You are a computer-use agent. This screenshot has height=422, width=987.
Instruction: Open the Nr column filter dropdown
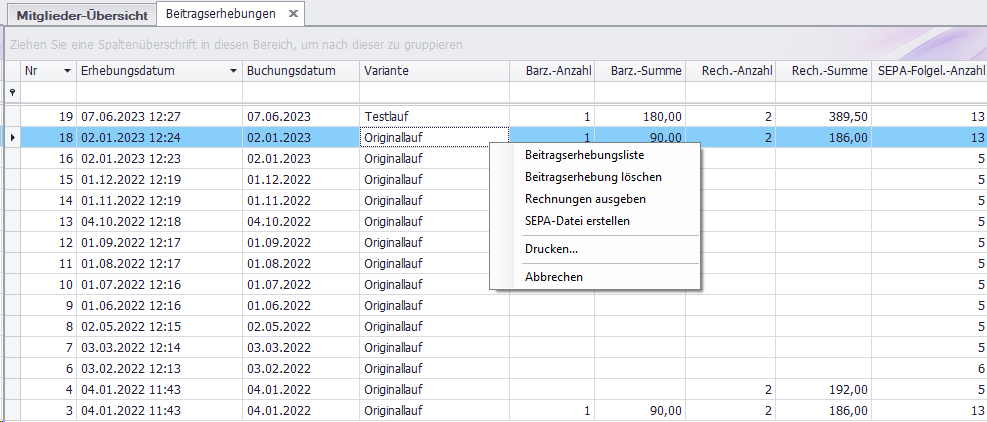[67, 71]
